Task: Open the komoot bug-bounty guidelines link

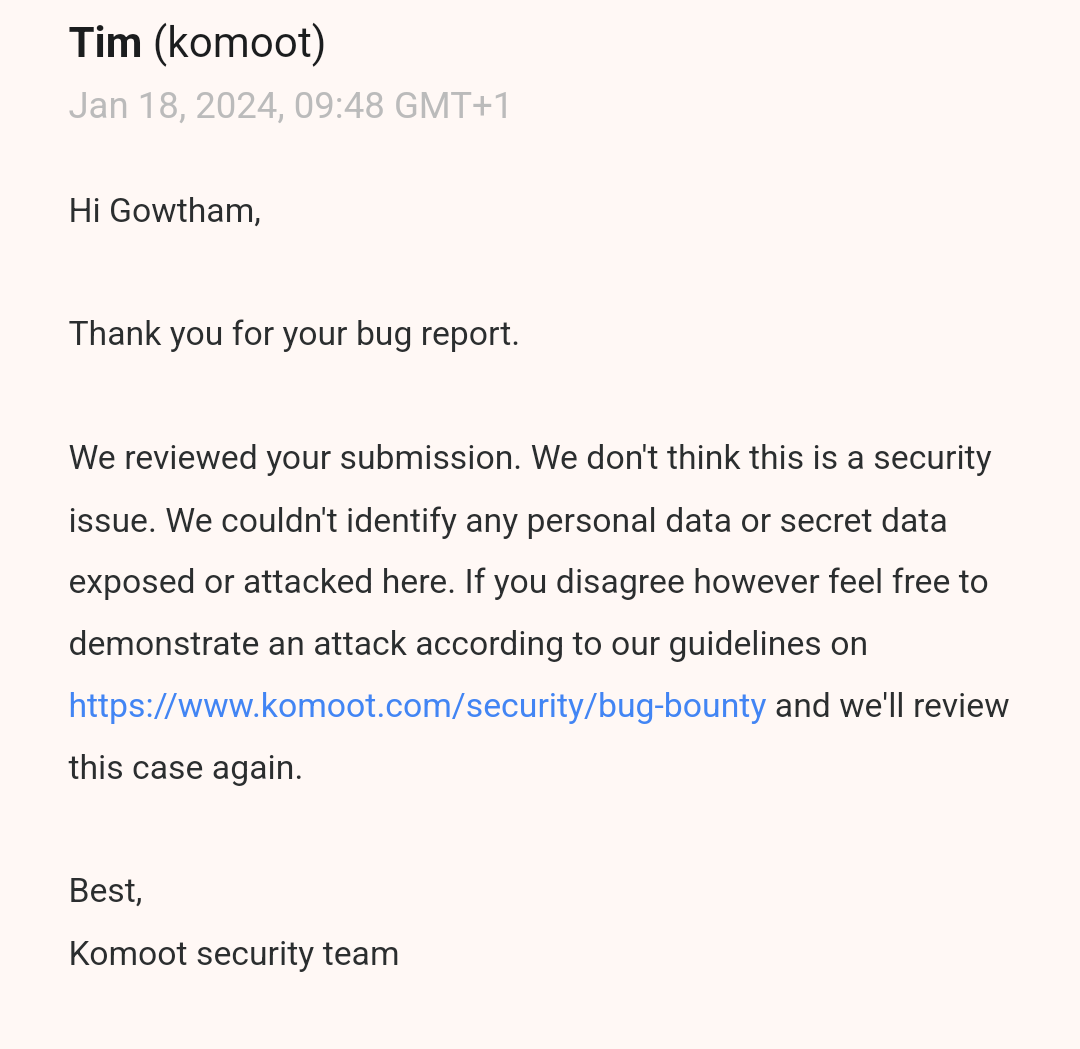Action: point(417,706)
